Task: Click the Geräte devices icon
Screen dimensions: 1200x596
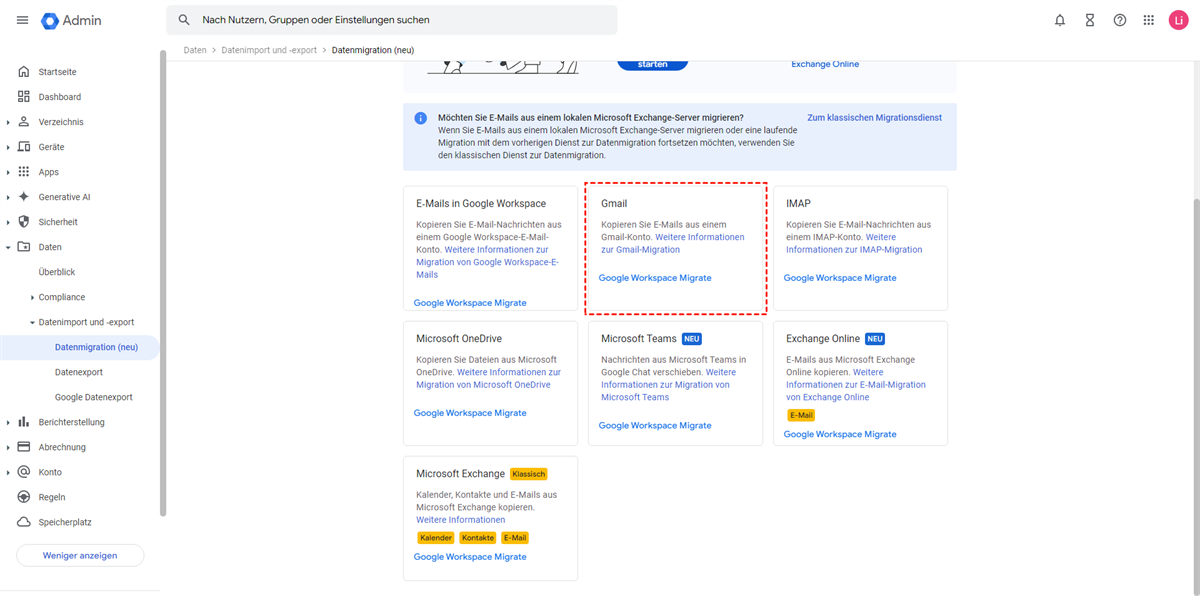Action: [x=24, y=147]
